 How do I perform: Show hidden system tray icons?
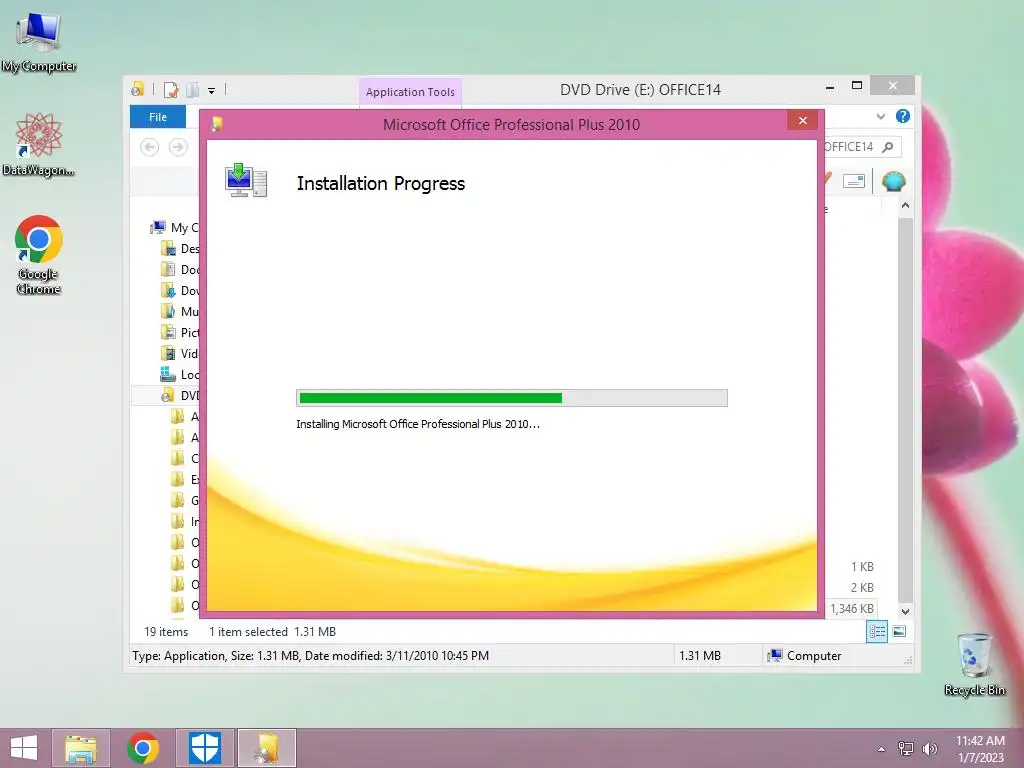coord(881,749)
